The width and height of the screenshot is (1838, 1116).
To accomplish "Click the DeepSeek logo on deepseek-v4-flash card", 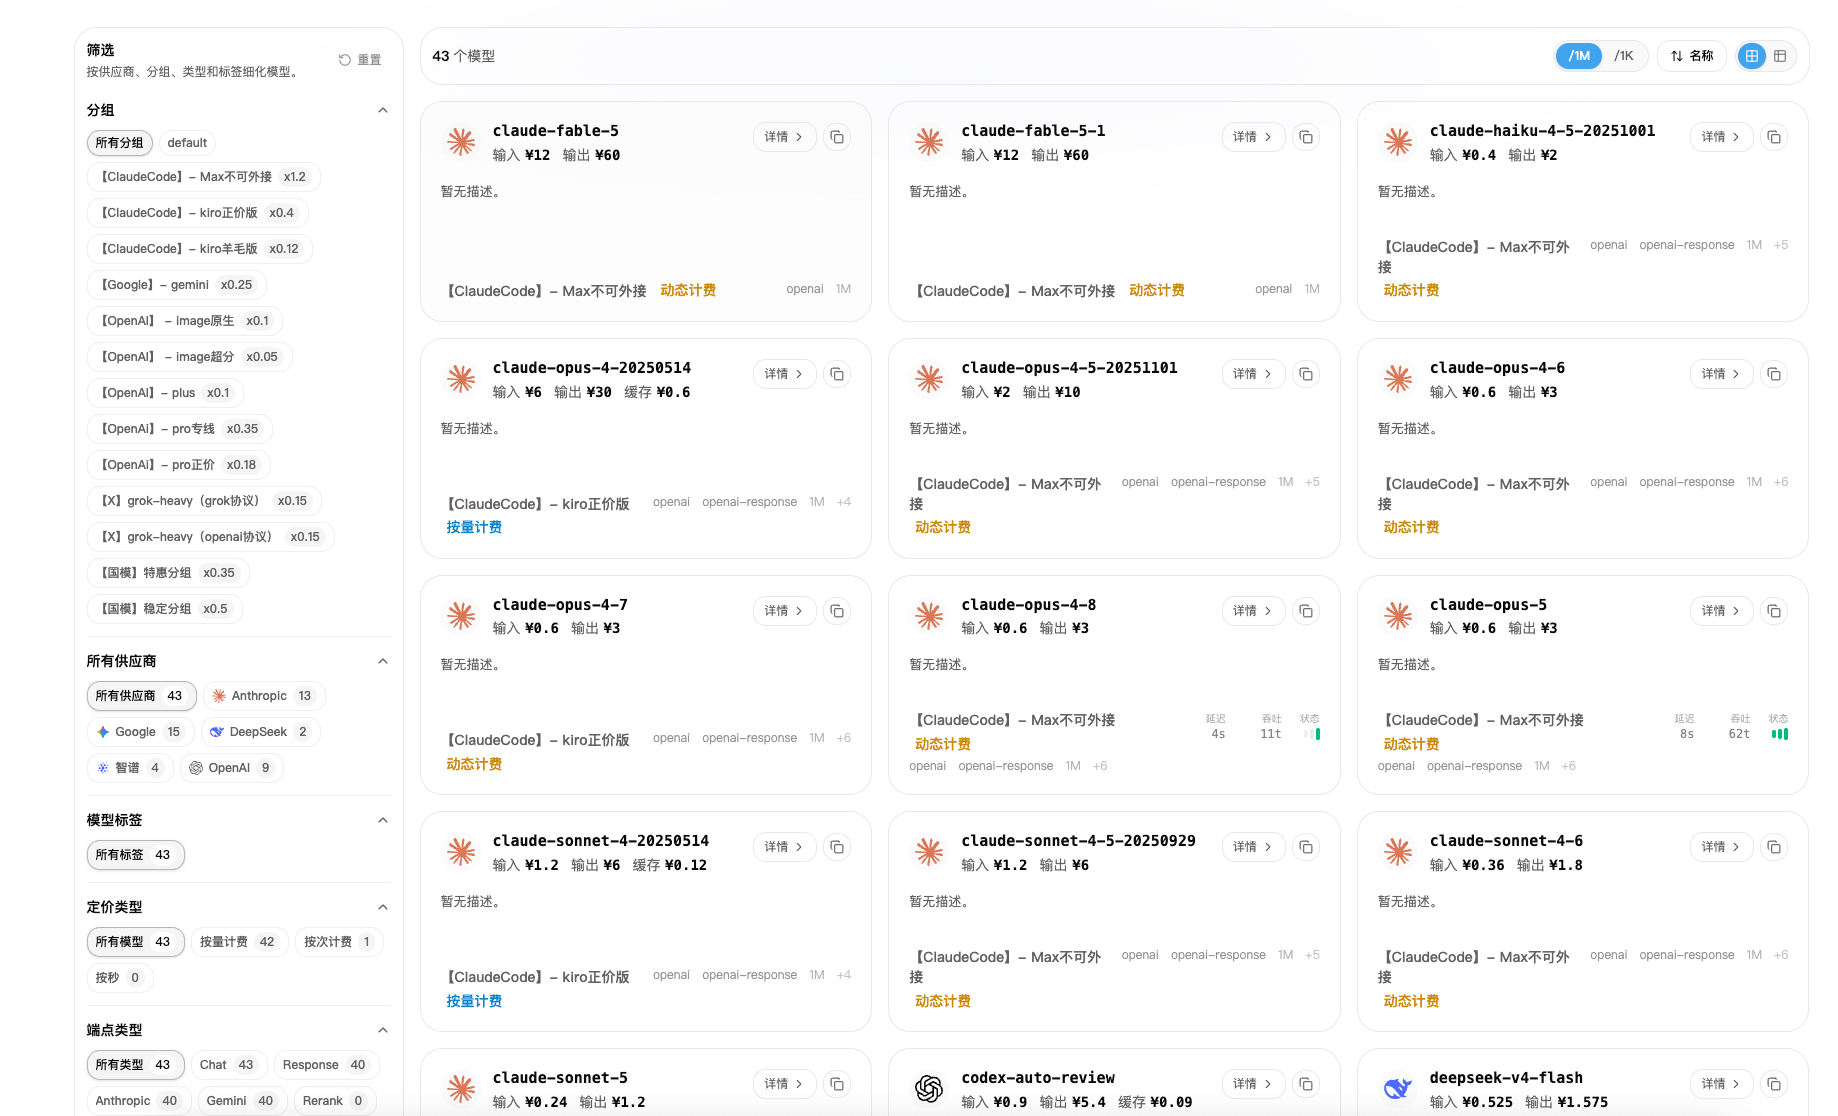I will (x=1397, y=1089).
